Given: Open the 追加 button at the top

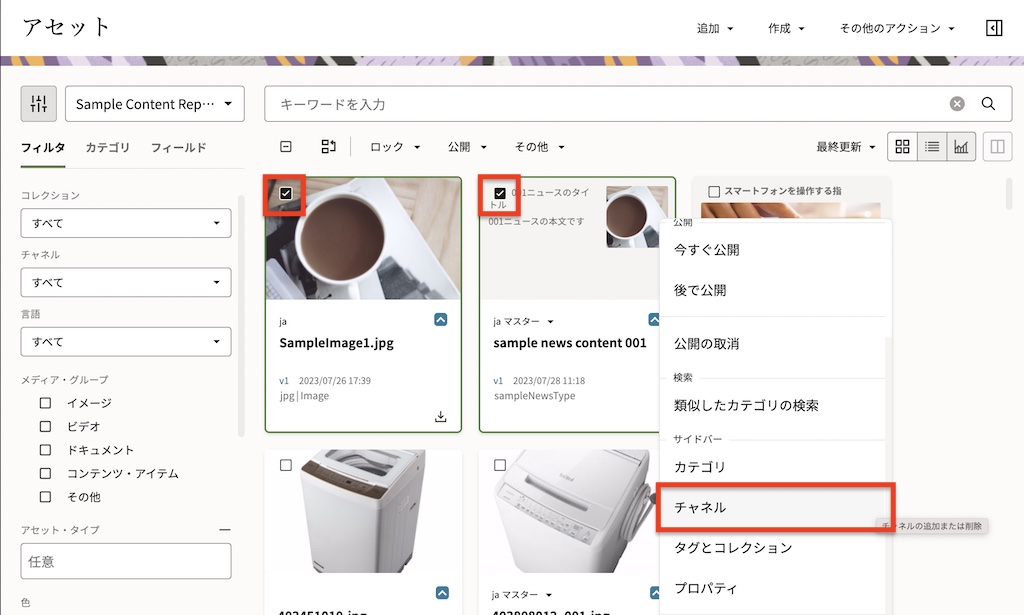Looking at the screenshot, I should coord(713,27).
